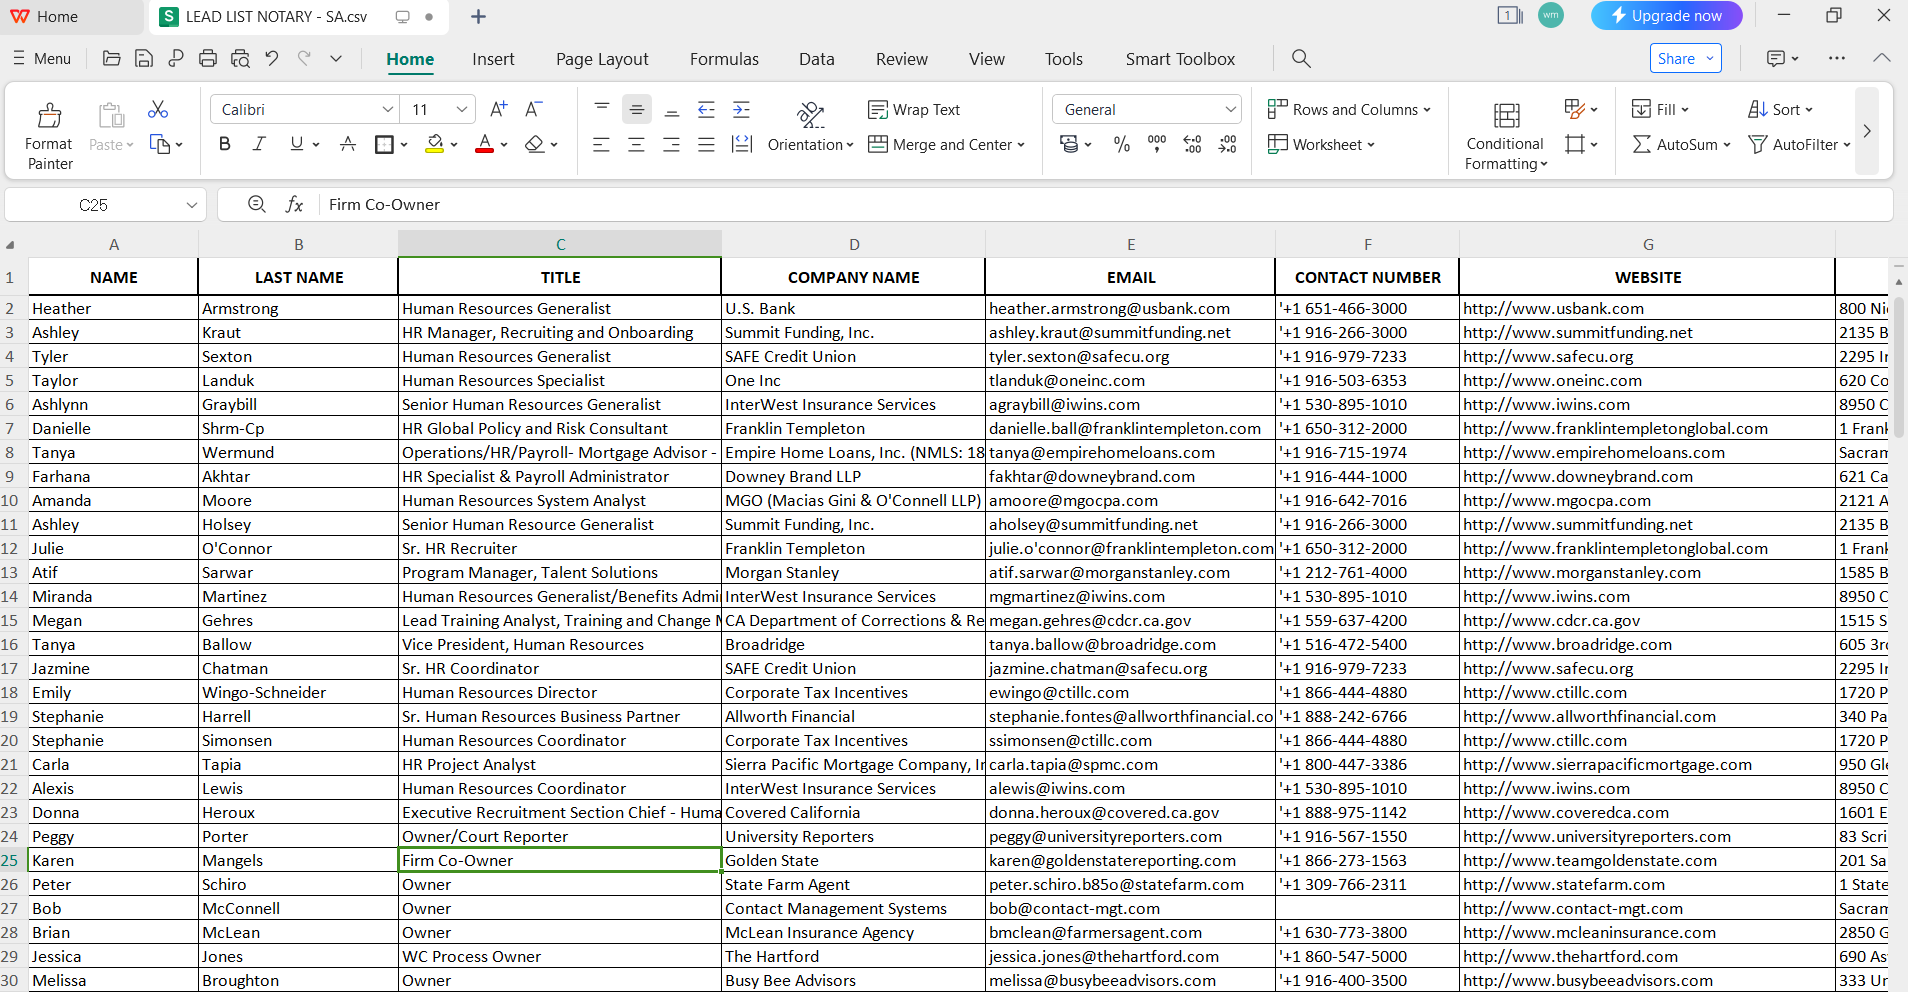Screen dimensions: 1908x992
Task: Open the Smart Toolbox tab
Action: [x=1180, y=59]
